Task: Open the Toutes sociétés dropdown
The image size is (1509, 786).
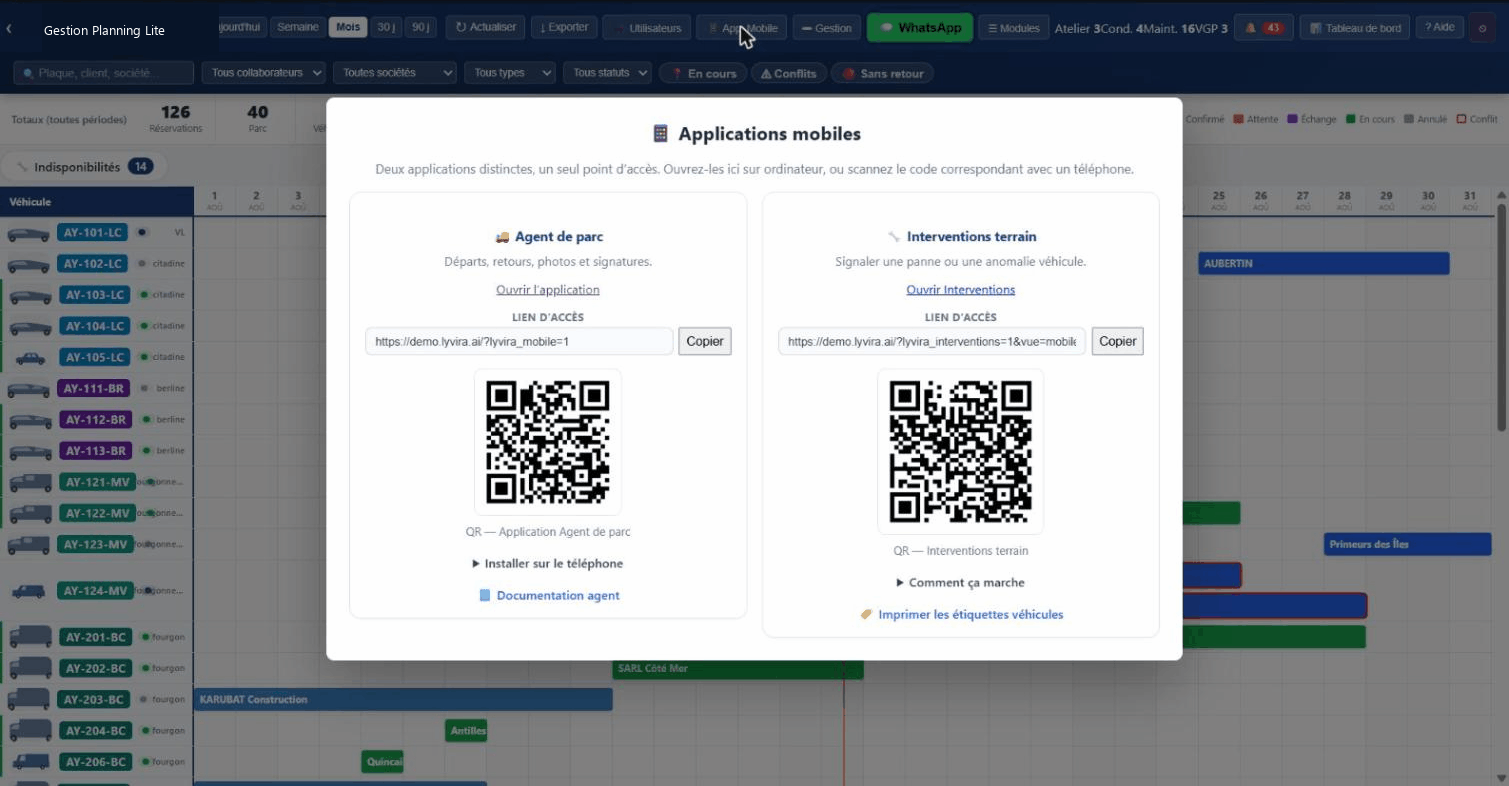Action: click(x=394, y=73)
